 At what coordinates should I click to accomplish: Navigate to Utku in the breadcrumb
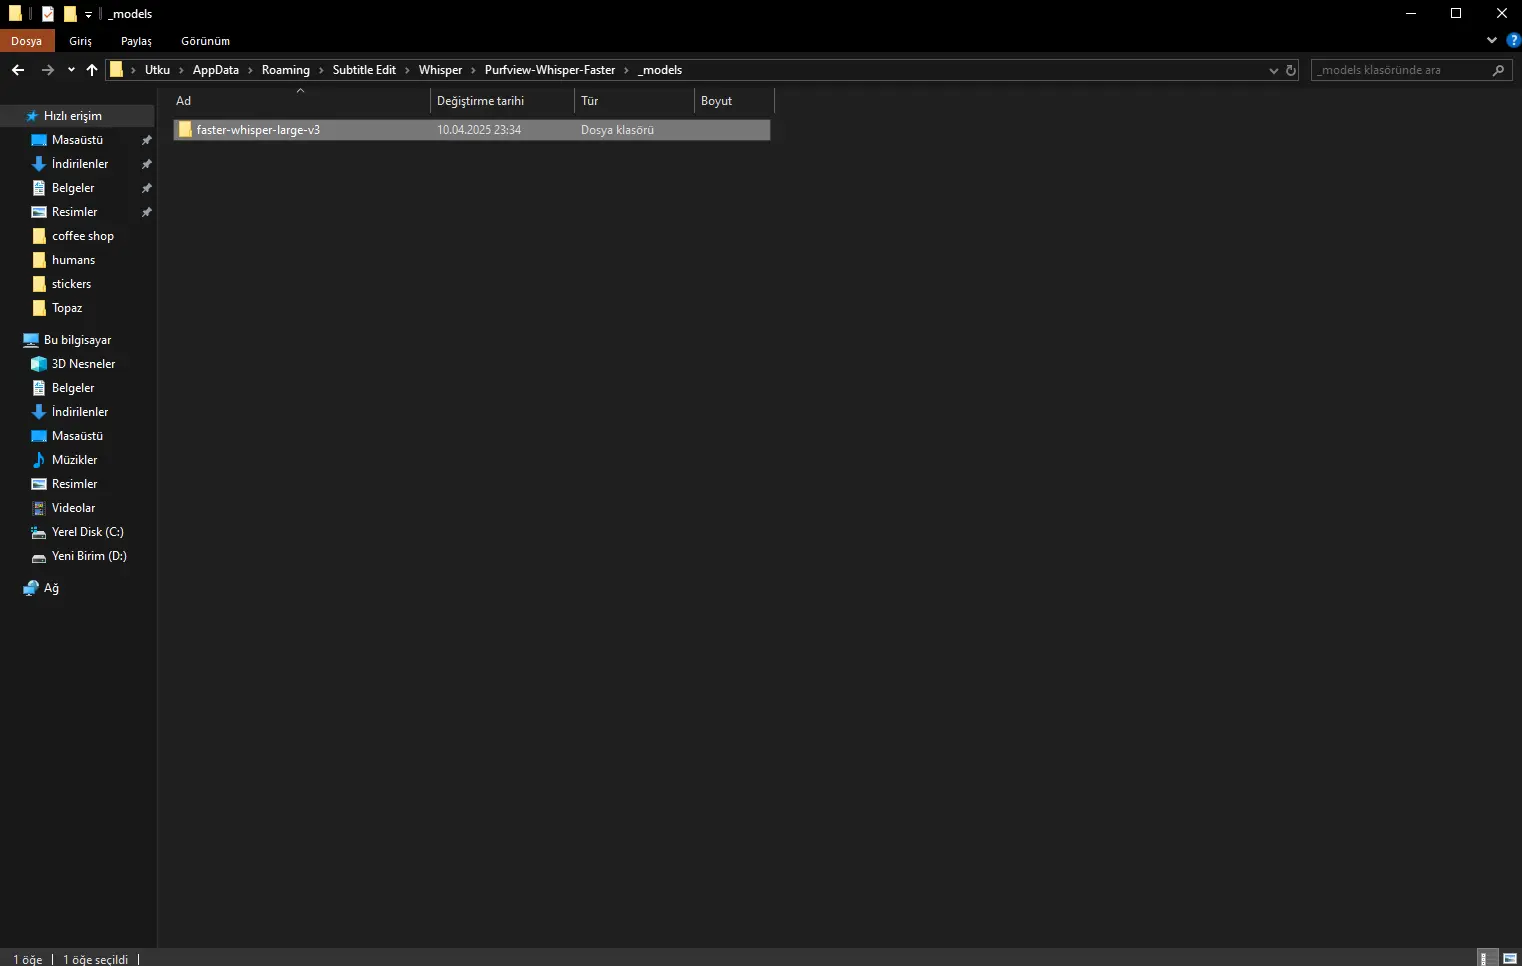(x=157, y=70)
